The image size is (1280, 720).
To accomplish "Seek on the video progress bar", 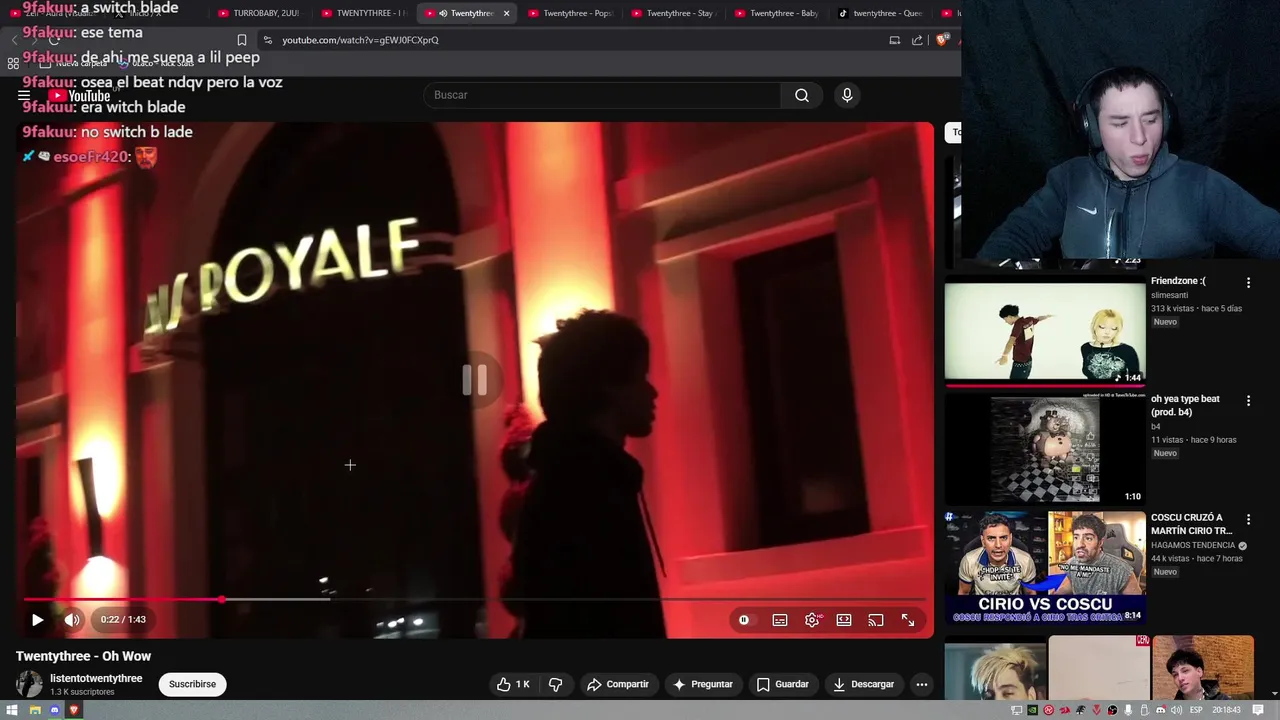I will 475,600.
